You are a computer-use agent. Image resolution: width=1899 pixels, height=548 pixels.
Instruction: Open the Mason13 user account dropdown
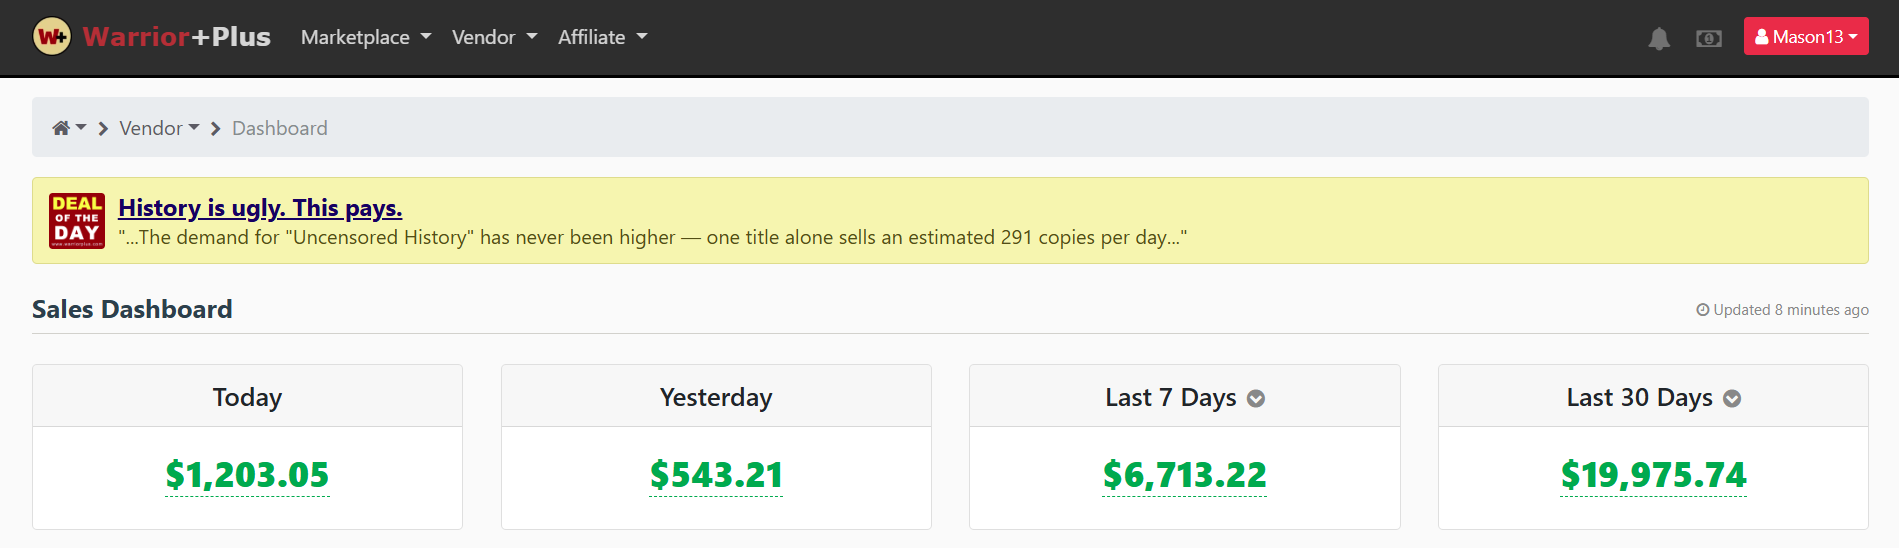(x=1805, y=37)
